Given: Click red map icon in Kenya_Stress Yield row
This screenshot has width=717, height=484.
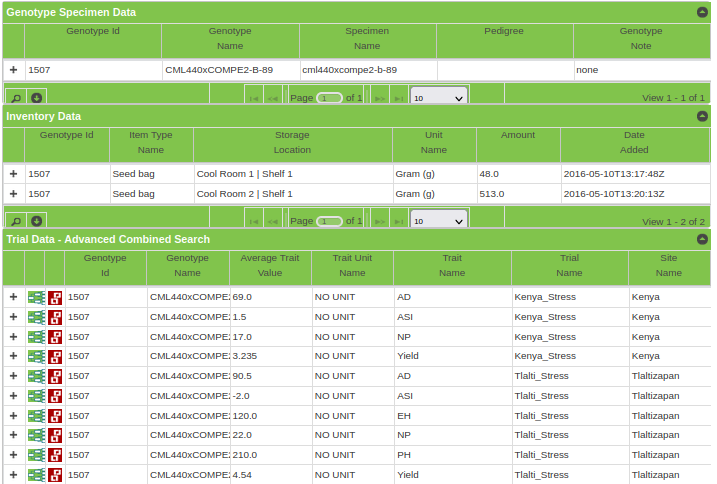Looking at the screenshot, I should click(x=55, y=356).
